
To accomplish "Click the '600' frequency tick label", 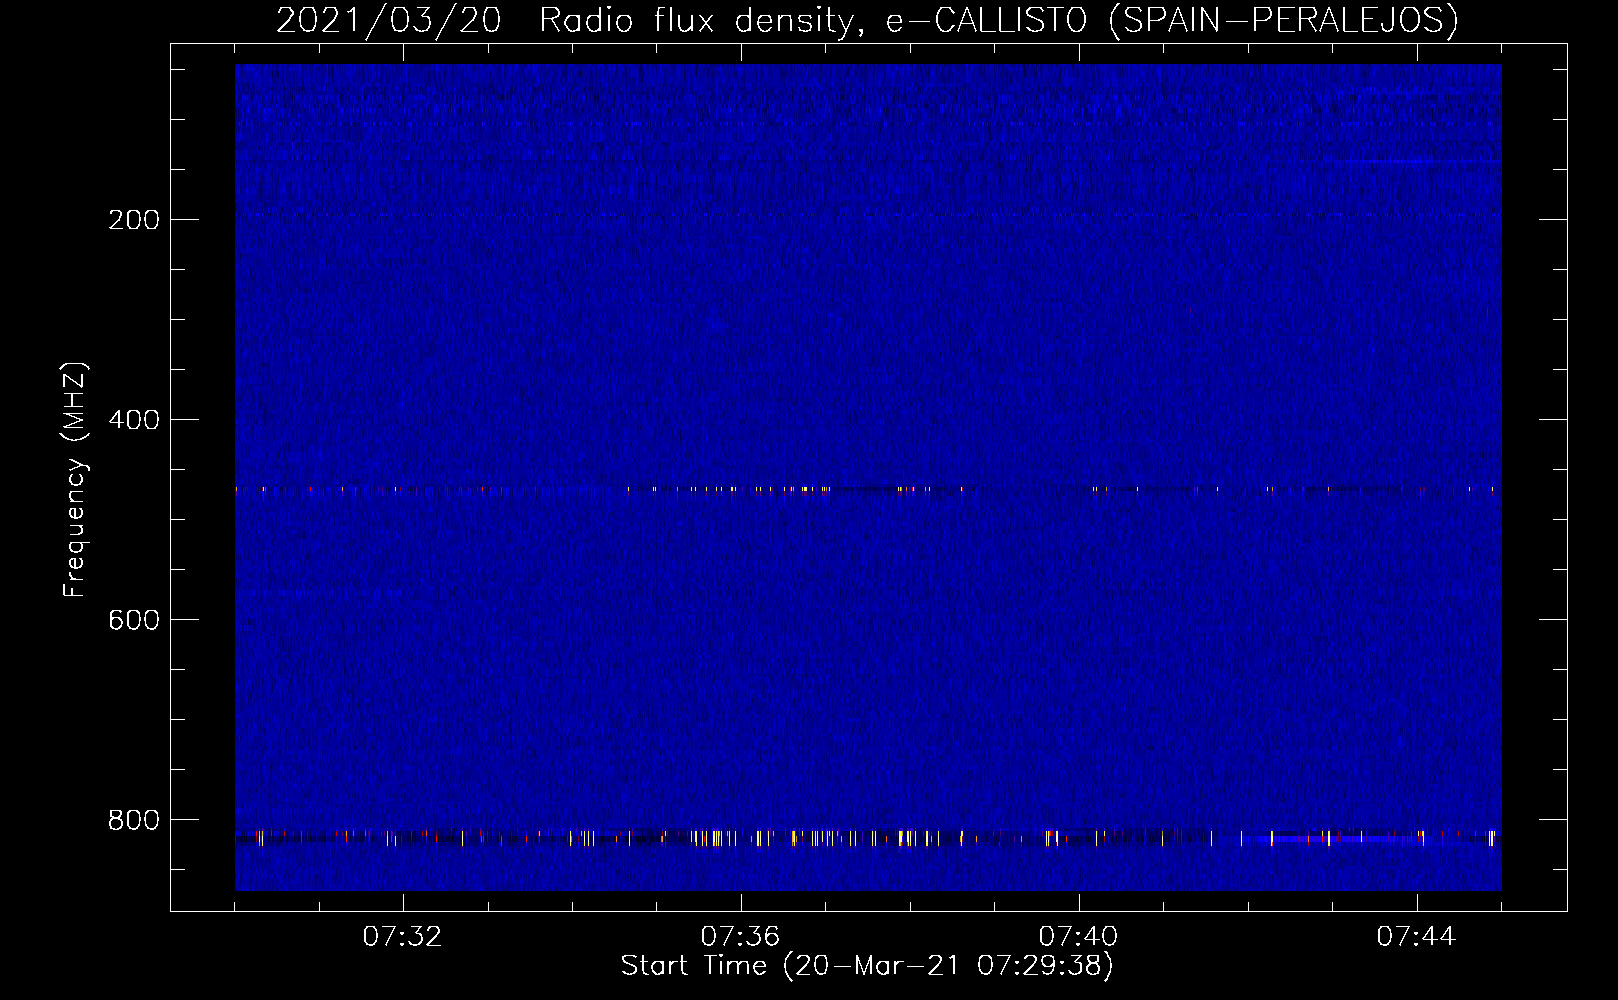I will click(134, 620).
